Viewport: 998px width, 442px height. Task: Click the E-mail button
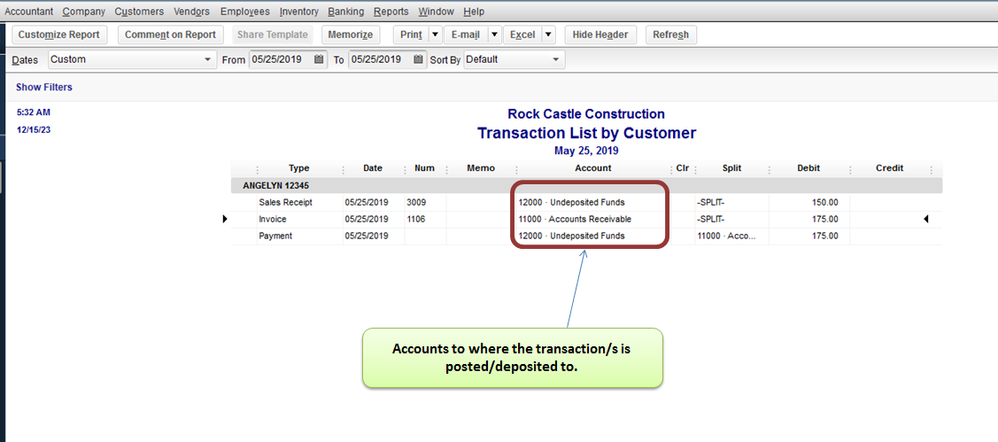(x=465, y=34)
